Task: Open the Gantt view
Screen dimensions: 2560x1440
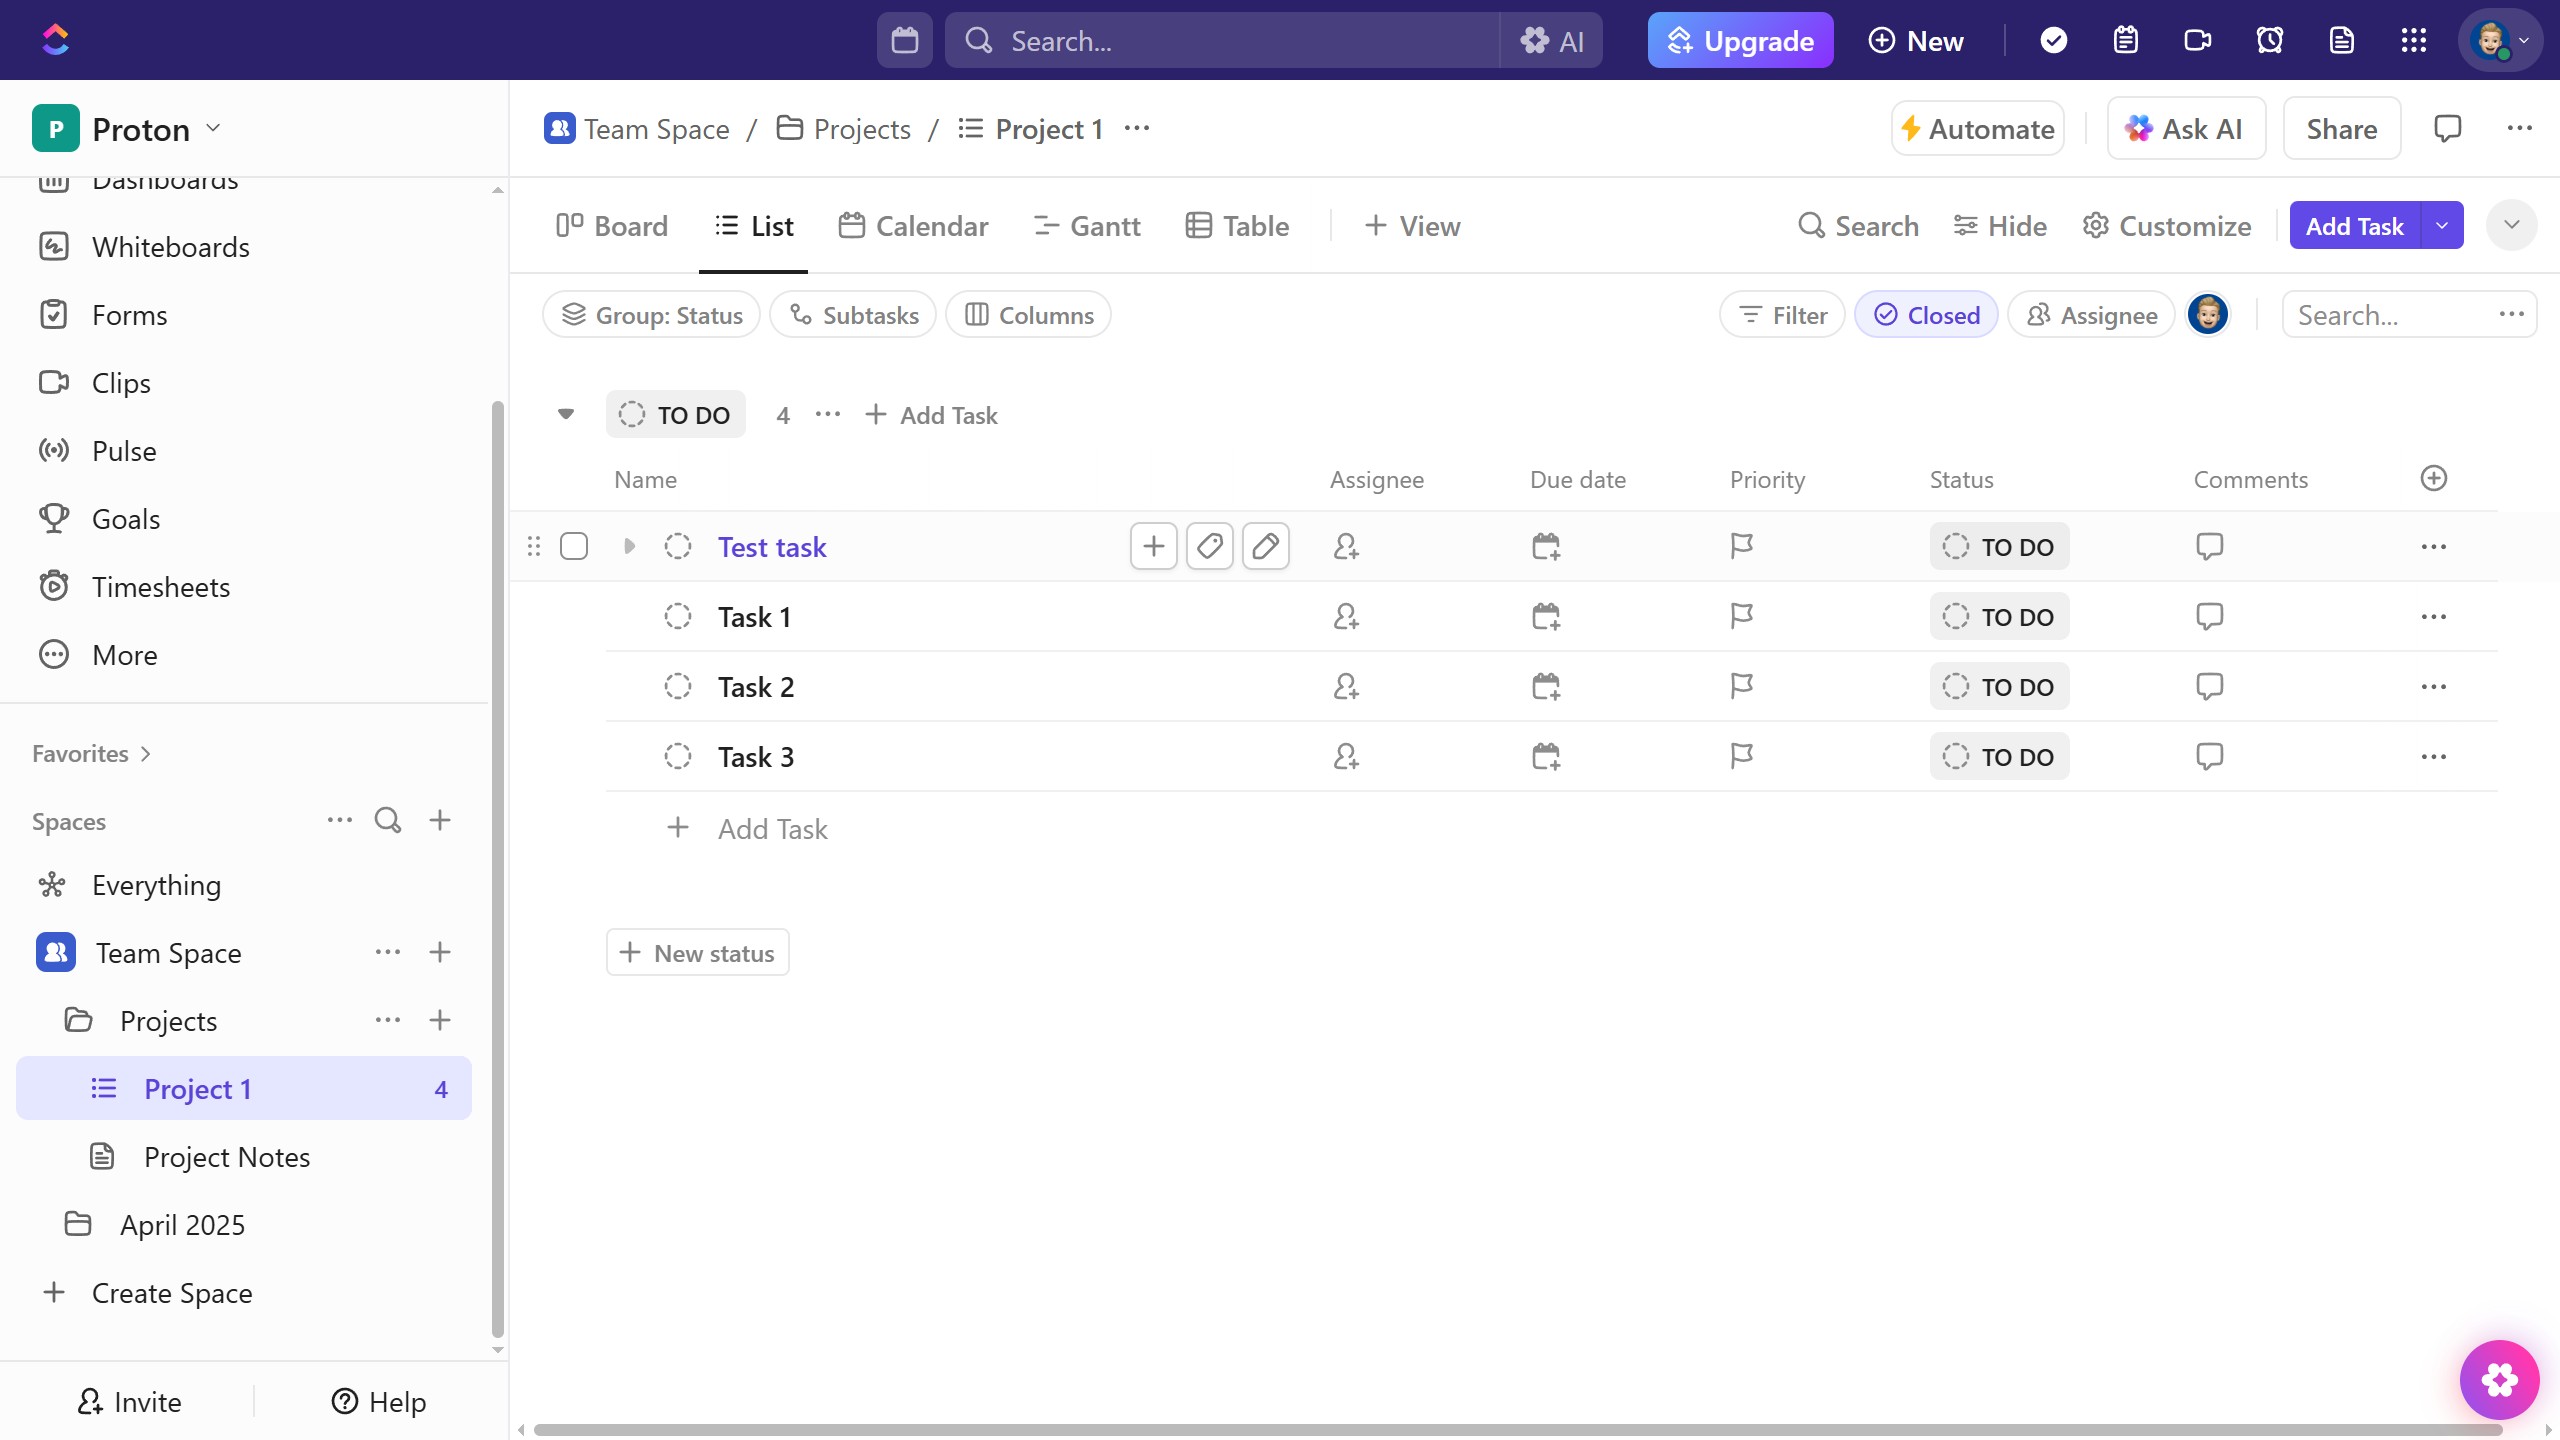Action: click(1086, 225)
